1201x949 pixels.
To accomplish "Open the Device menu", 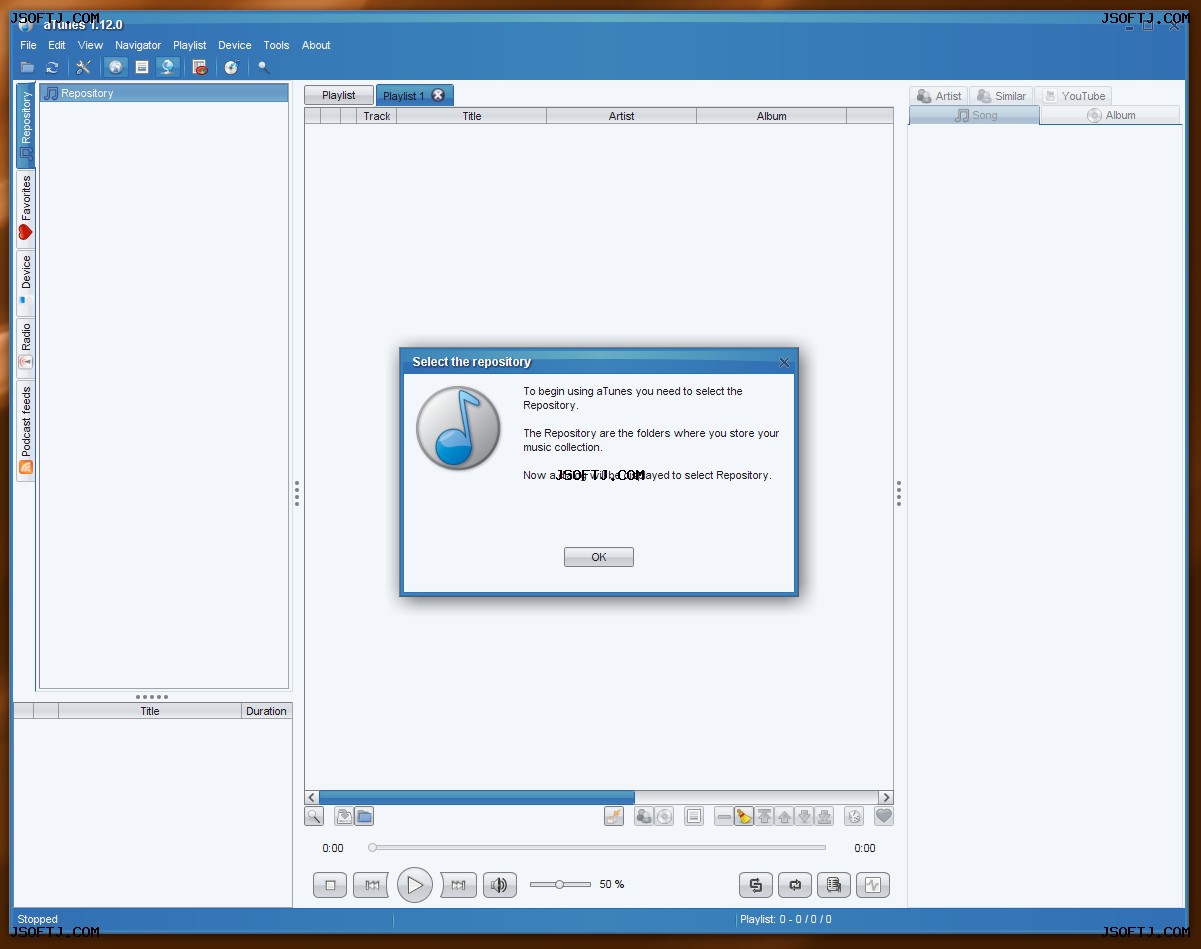I will (x=235, y=45).
